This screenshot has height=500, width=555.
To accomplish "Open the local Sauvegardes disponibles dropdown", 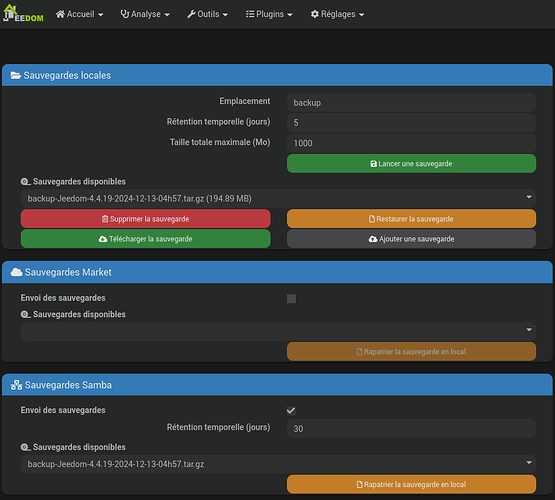I will (x=278, y=199).
